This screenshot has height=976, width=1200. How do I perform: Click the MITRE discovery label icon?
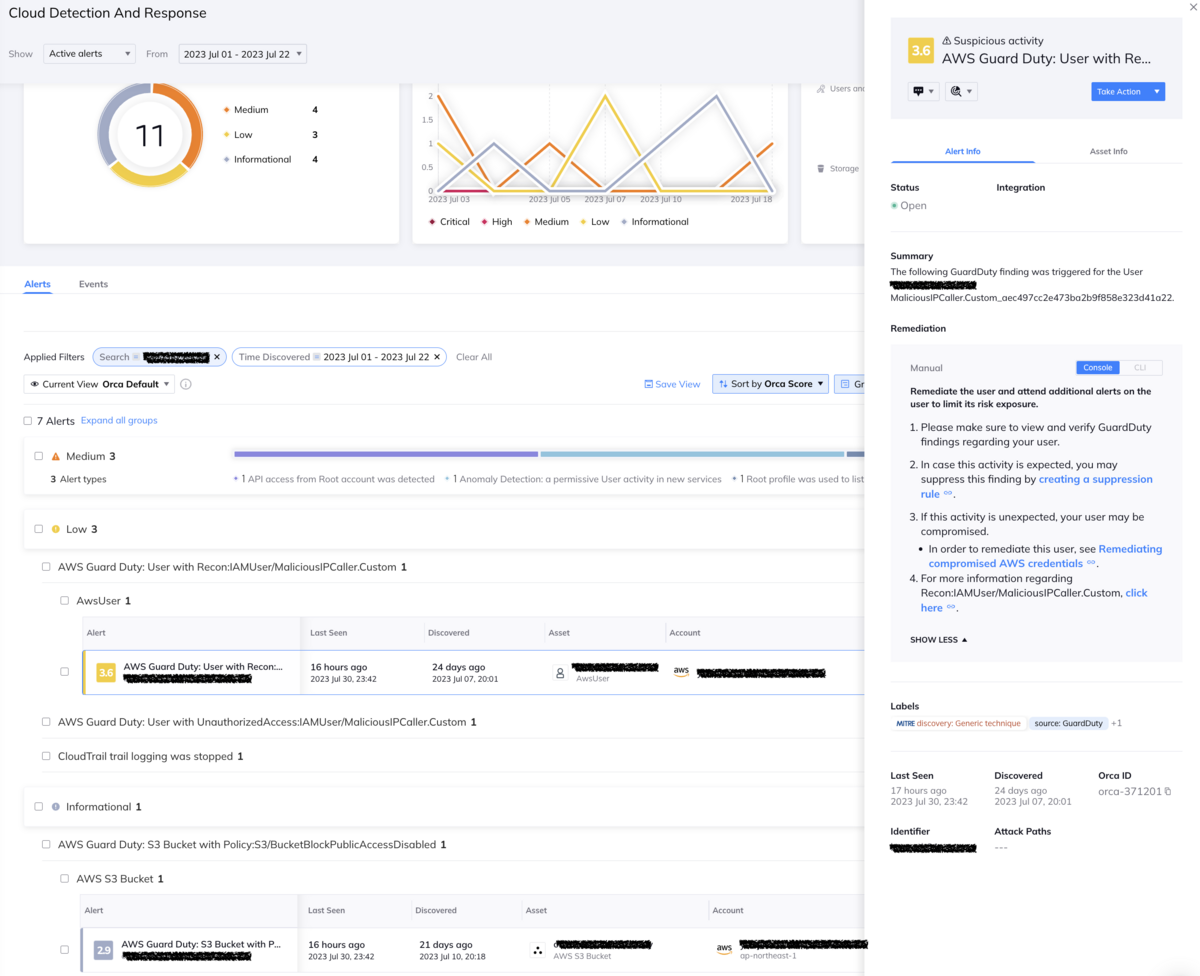pyautogui.click(x=905, y=723)
